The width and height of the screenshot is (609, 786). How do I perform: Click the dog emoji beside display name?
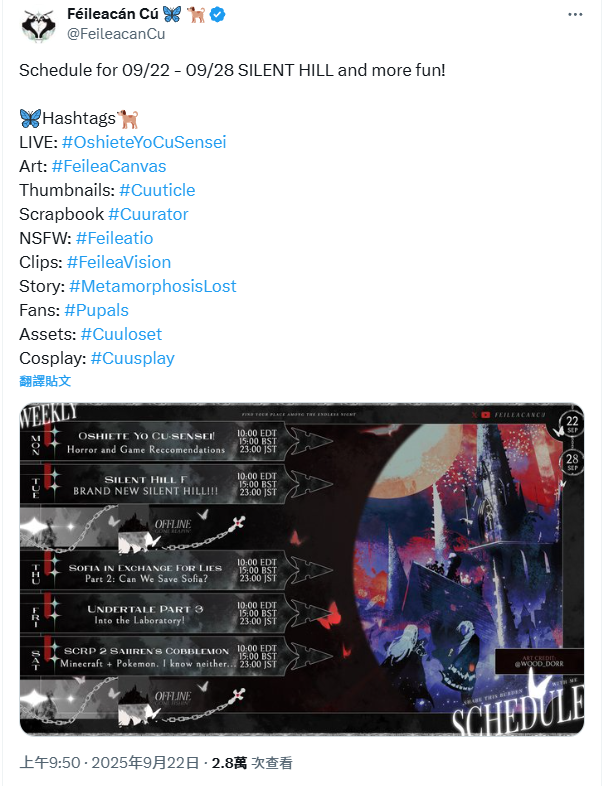[196, 15]
